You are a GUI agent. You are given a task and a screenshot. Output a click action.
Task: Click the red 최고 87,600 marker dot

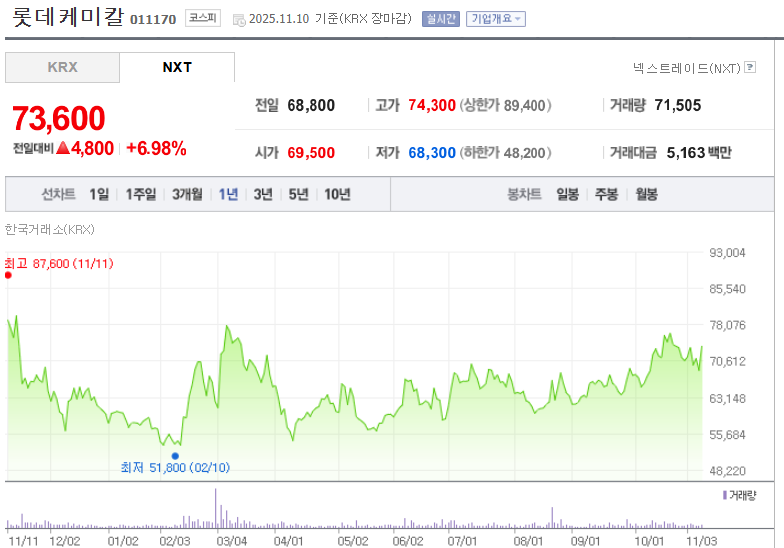point(8,275)
